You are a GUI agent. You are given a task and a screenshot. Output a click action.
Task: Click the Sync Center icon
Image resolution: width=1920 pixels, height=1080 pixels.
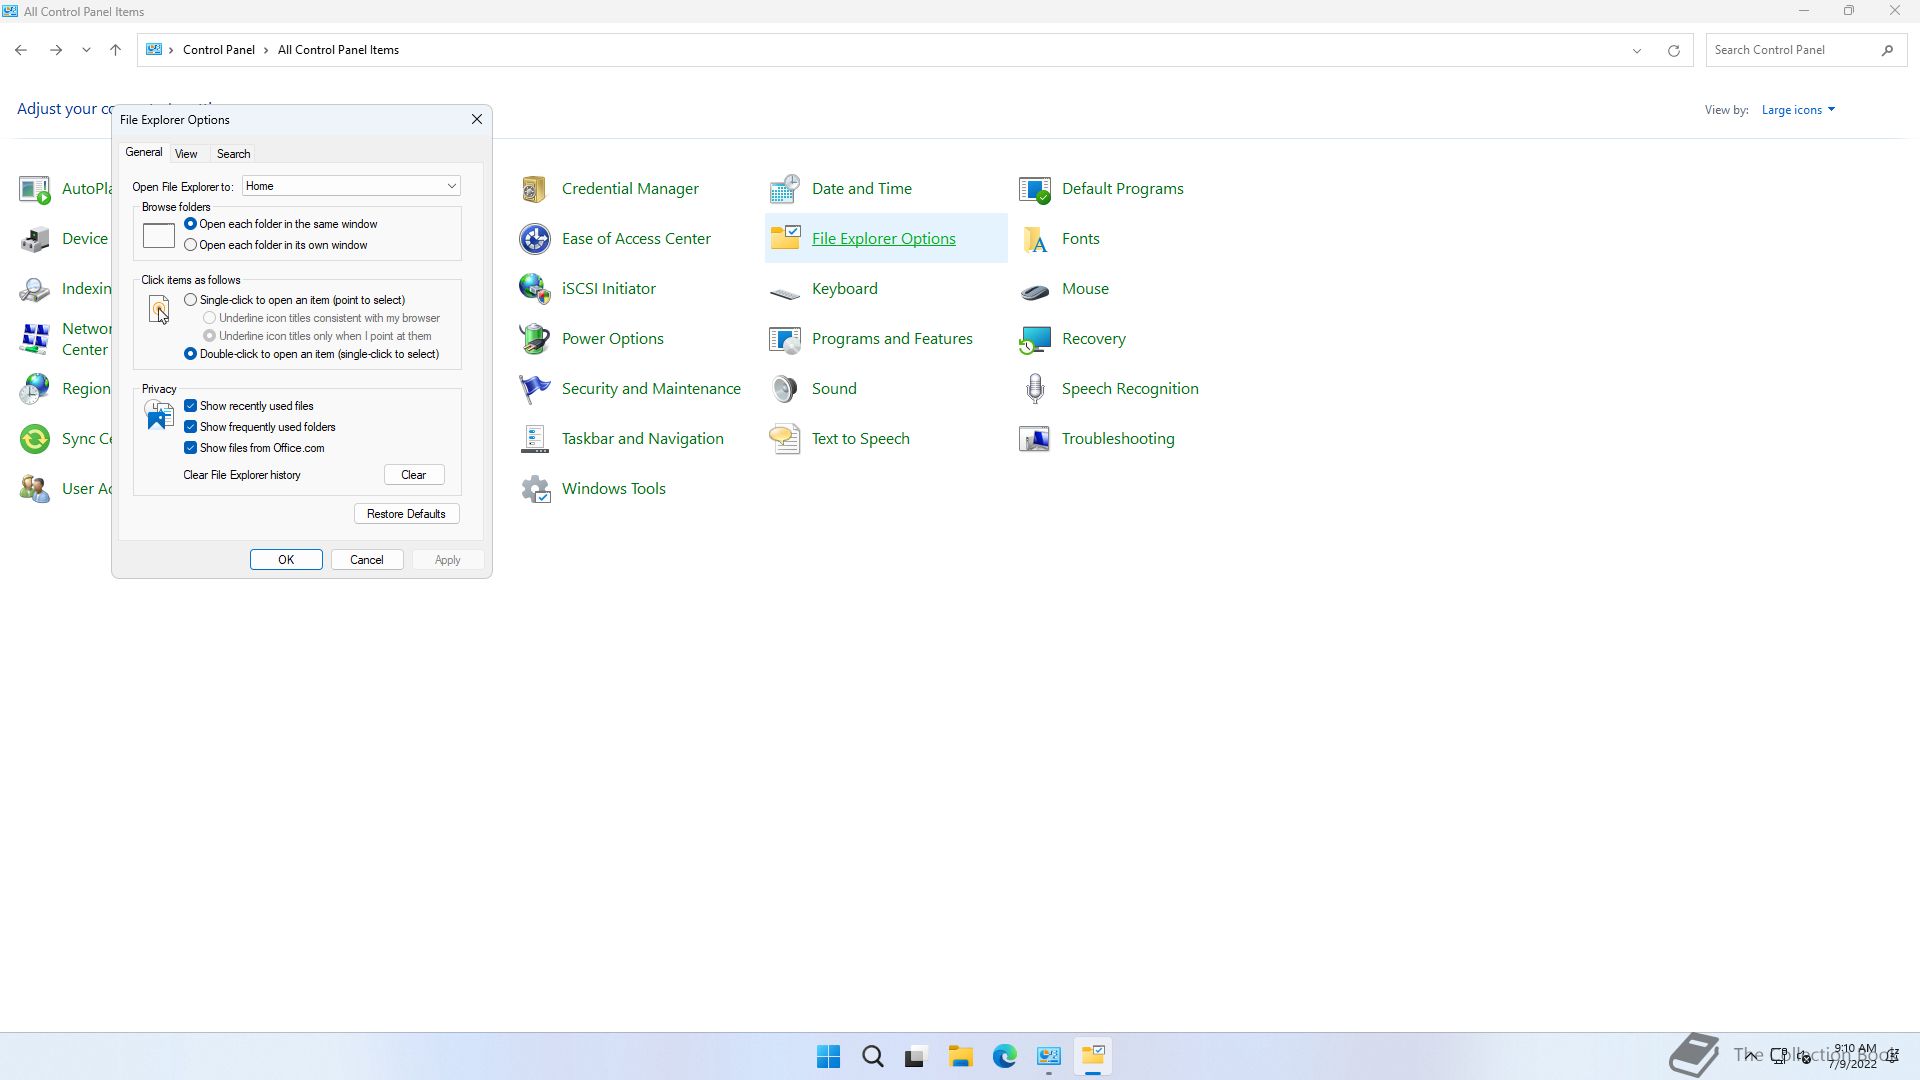[x=34, y=438]
